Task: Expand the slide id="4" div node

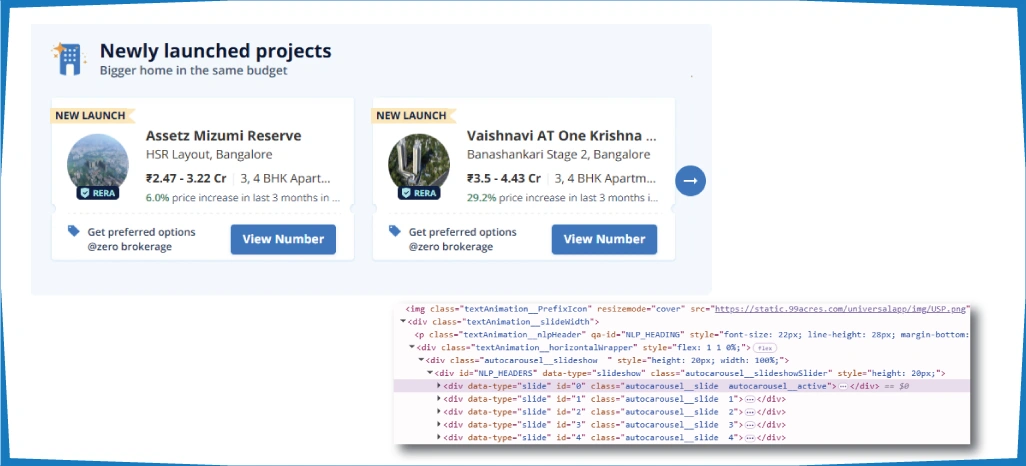Action: 440,437
